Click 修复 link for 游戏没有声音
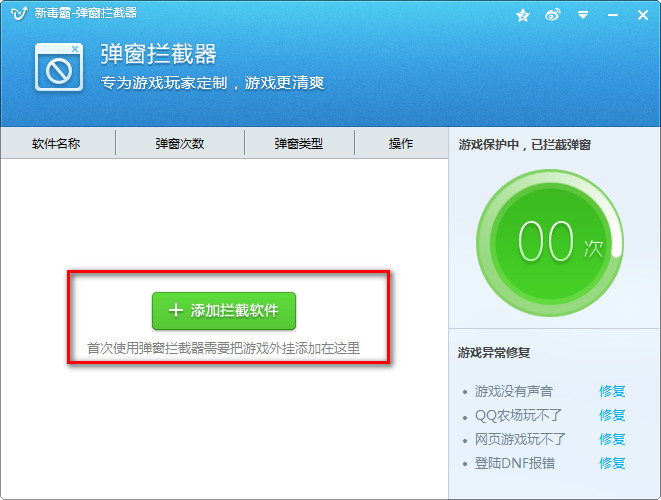The height and width of the screenshot is (500, 661). click(612, 391)
